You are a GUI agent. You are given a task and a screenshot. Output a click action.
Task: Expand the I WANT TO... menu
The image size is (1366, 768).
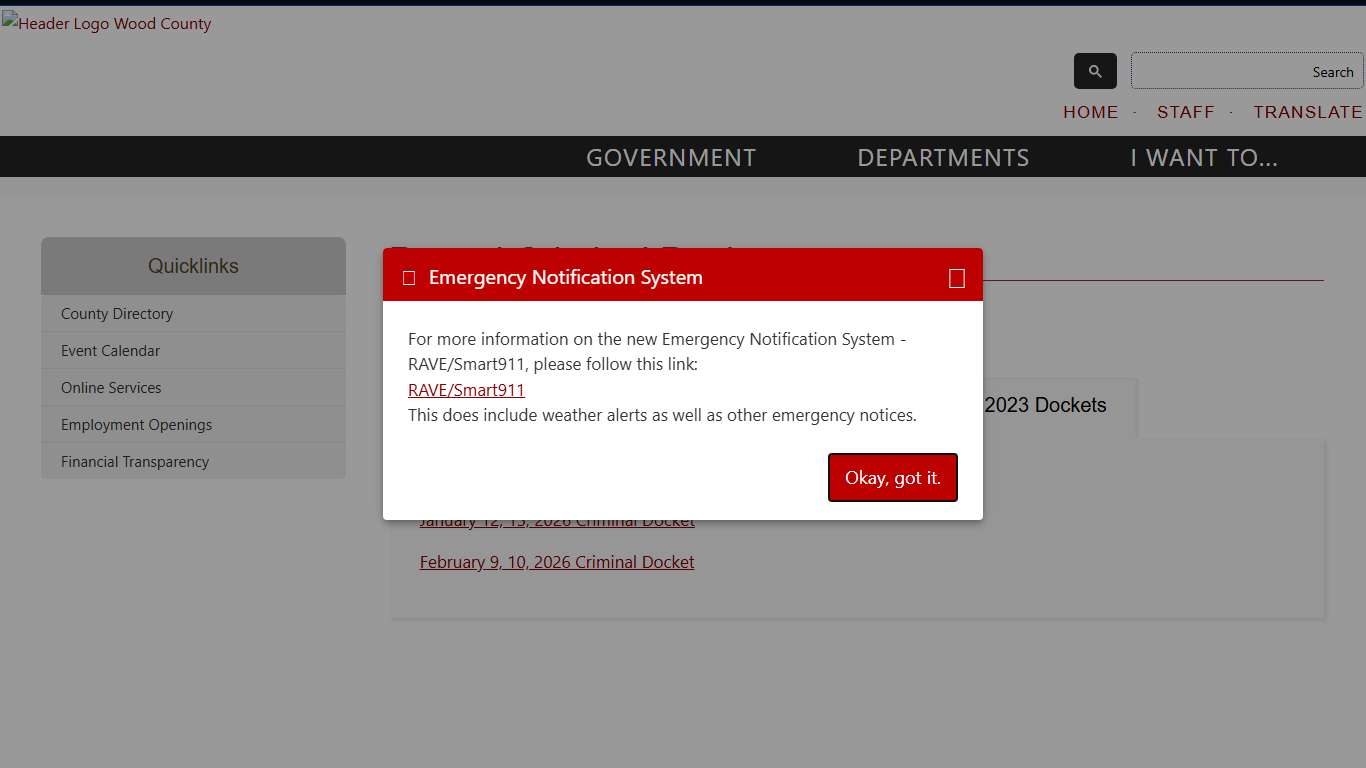click(x=1203, y=158)
